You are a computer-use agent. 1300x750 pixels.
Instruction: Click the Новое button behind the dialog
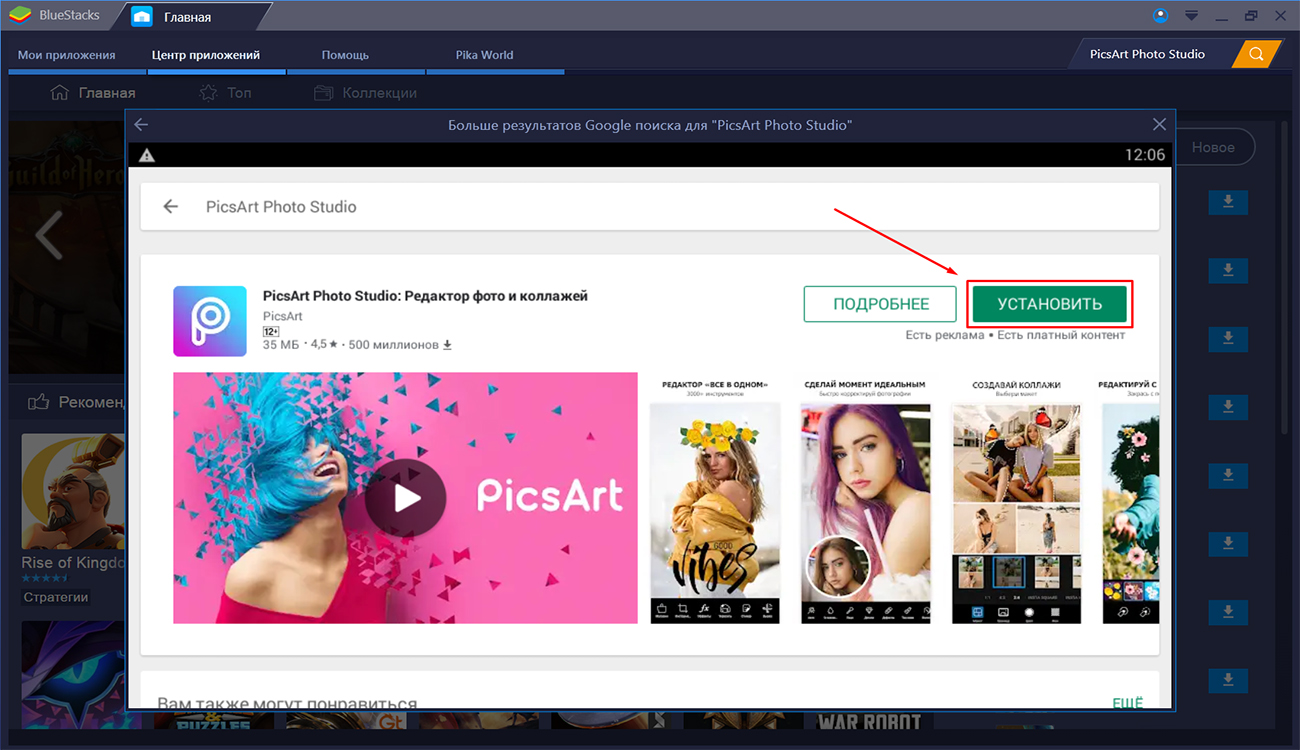(x=1213, y=147)
